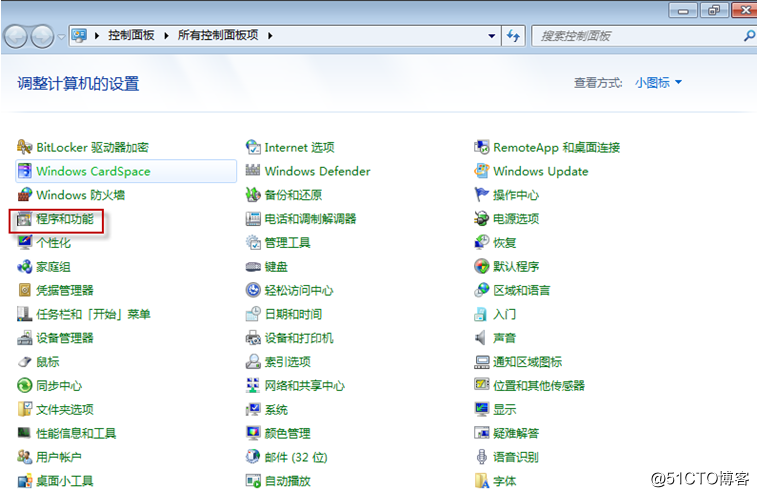Viewport: 759px width, 497px height.
Task: Click the 同步中心 sync icon
Action: [24, 385]
